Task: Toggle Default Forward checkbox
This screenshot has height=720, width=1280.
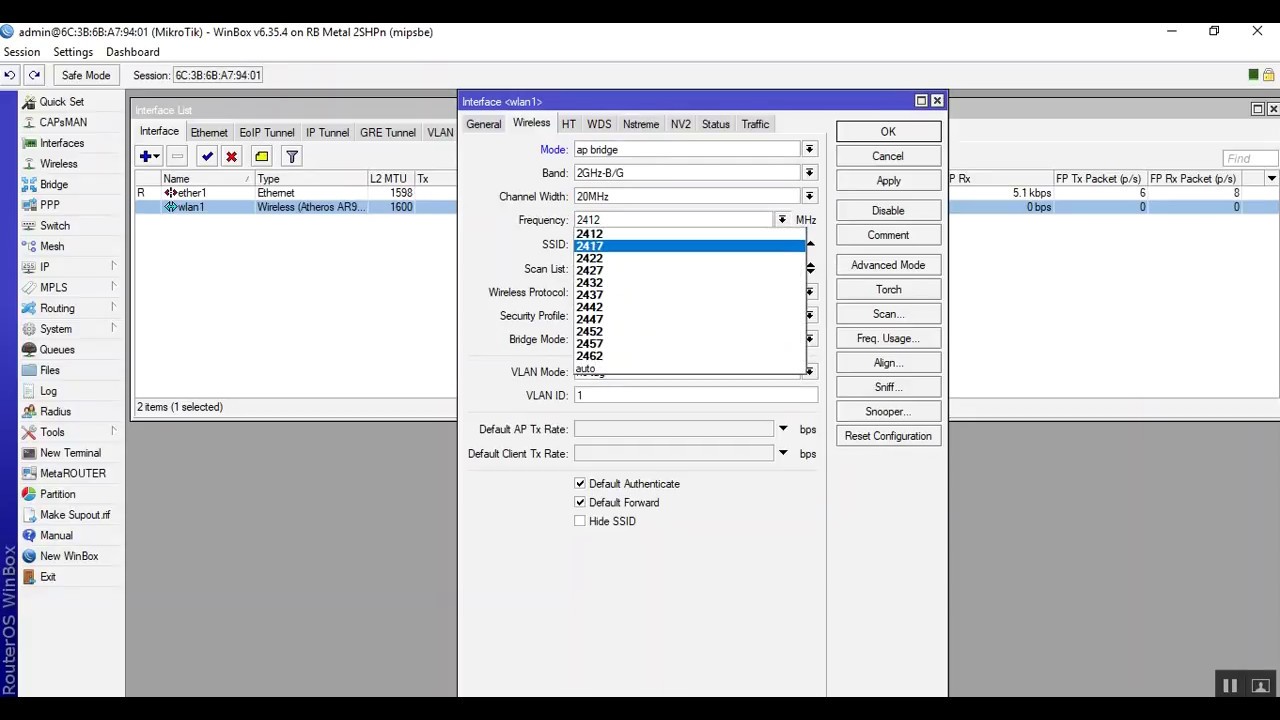Action: click(580, 503)
